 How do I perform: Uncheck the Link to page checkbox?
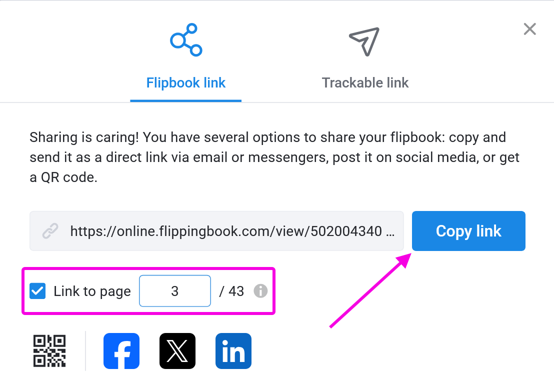click(x=37, y=291)
